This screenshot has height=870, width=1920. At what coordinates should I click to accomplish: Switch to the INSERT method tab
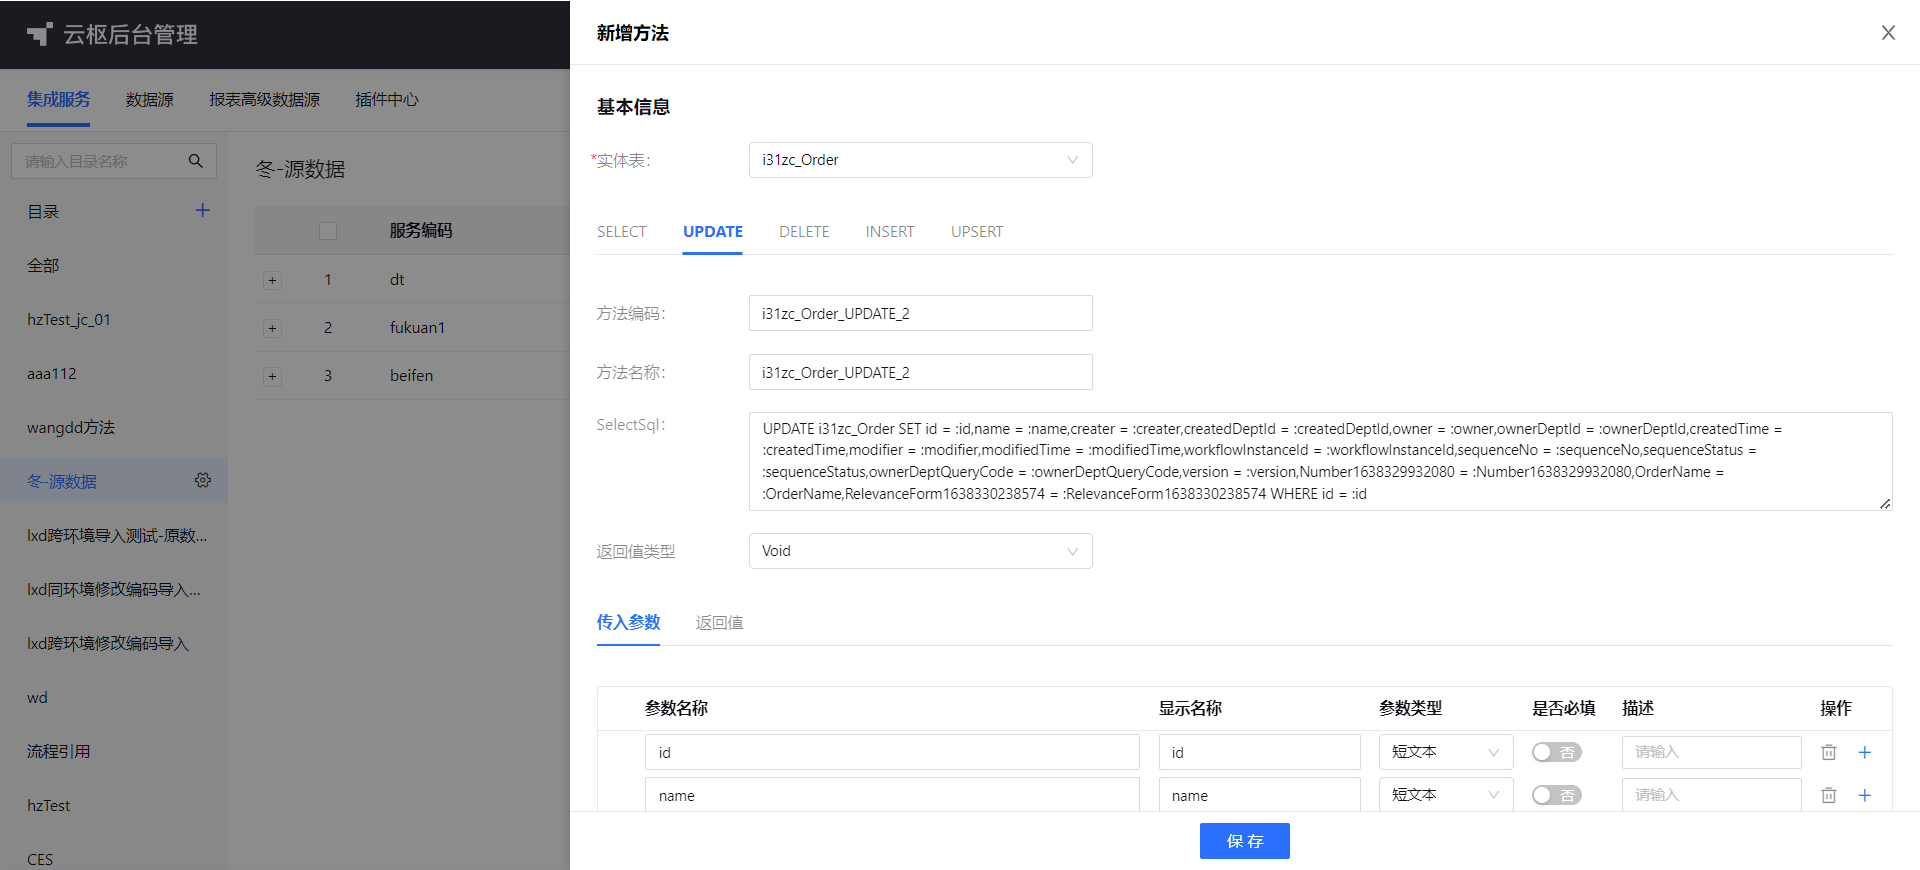pos(890,232)
